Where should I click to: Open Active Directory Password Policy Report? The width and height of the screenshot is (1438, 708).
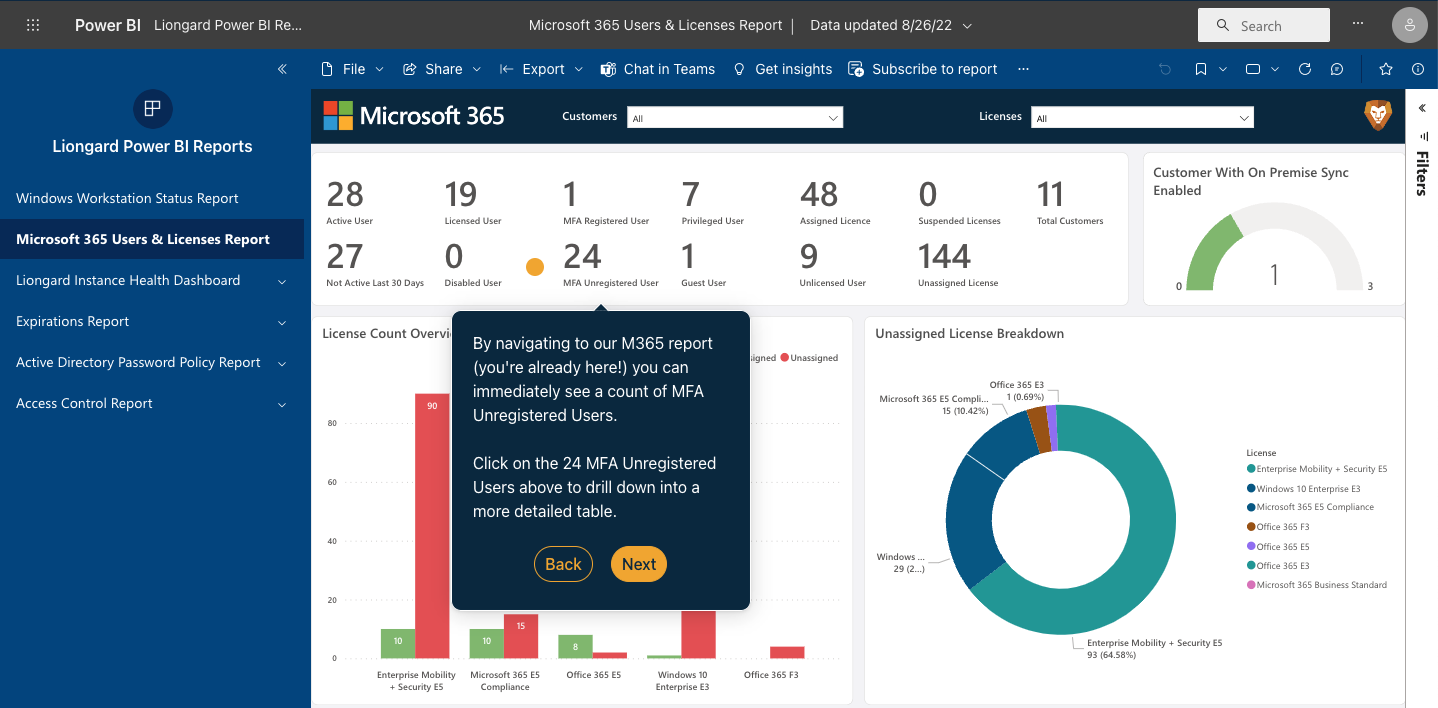(138, 362)
